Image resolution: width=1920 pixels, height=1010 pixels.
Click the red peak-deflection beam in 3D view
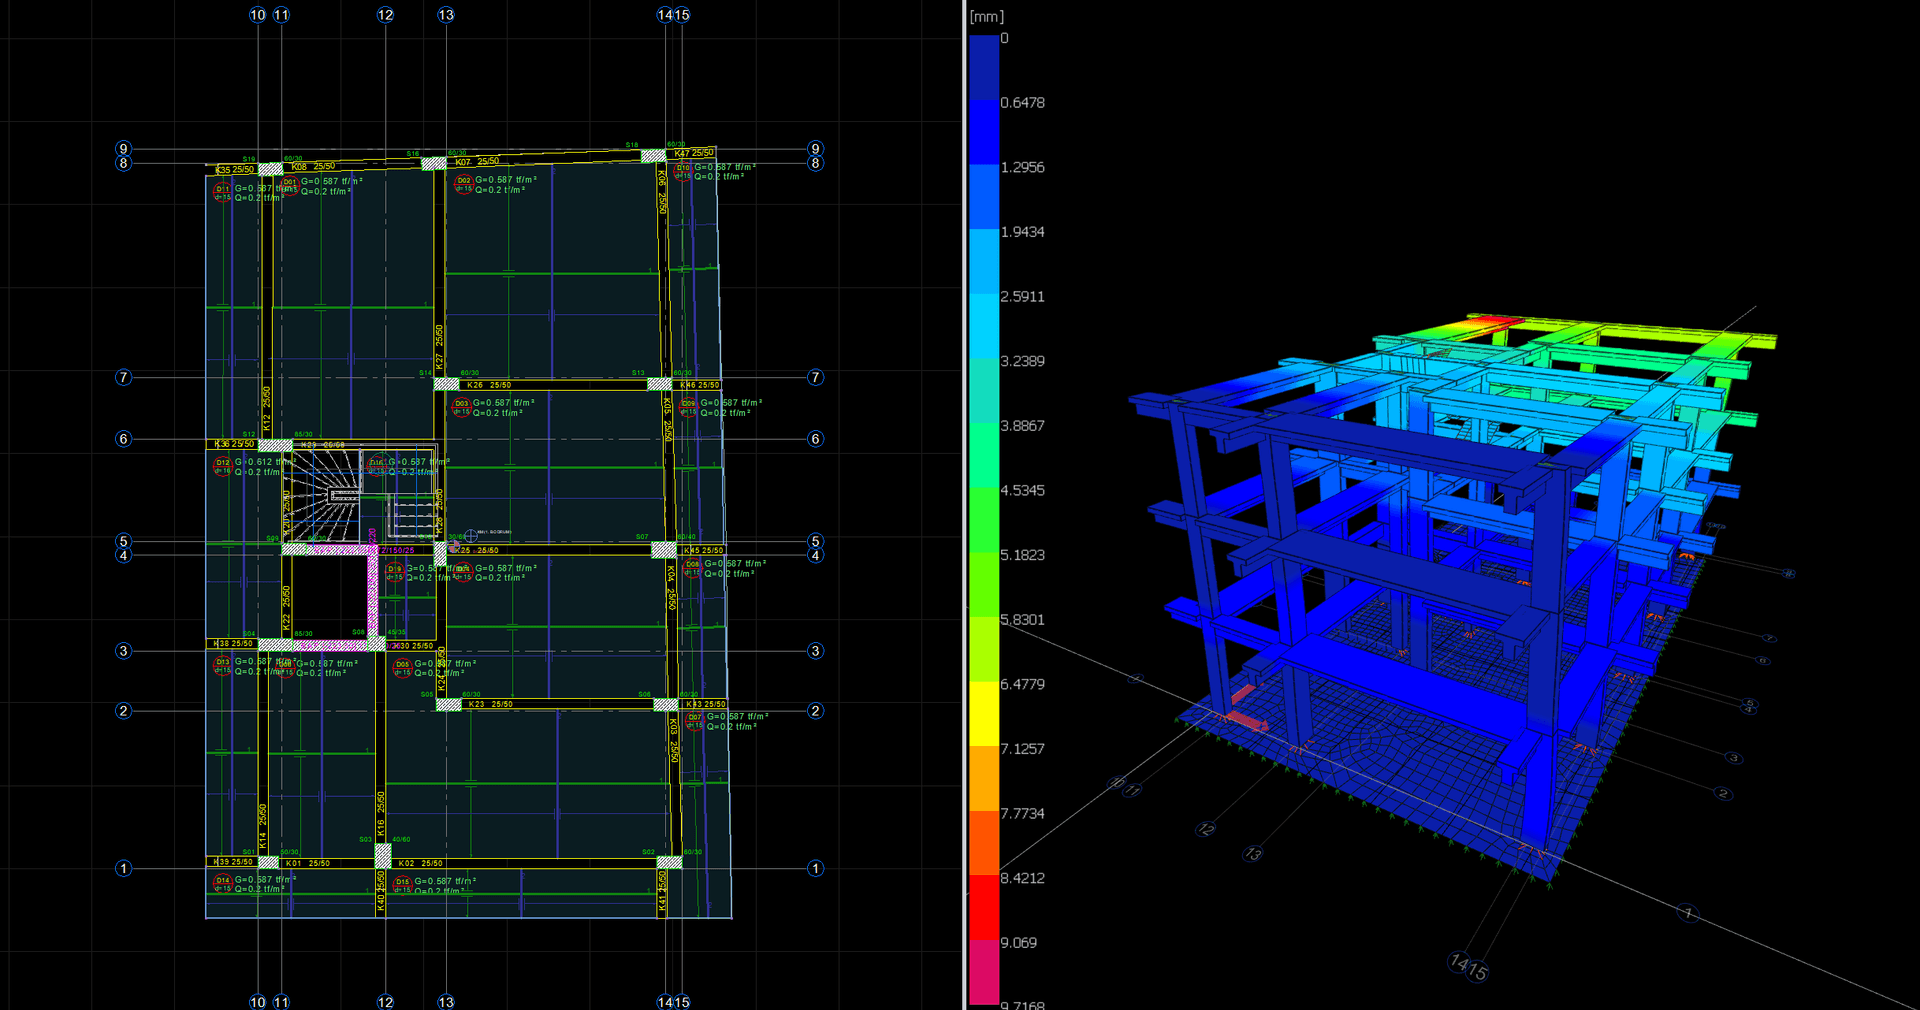coord(1494,322)
